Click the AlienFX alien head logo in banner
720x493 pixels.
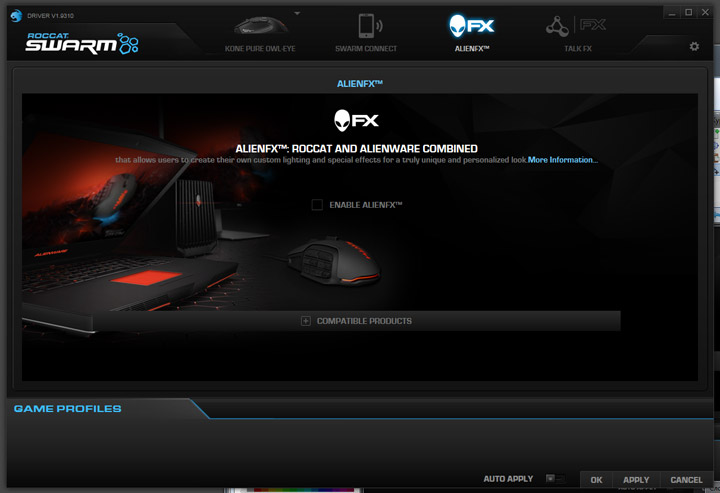[356, 121]
